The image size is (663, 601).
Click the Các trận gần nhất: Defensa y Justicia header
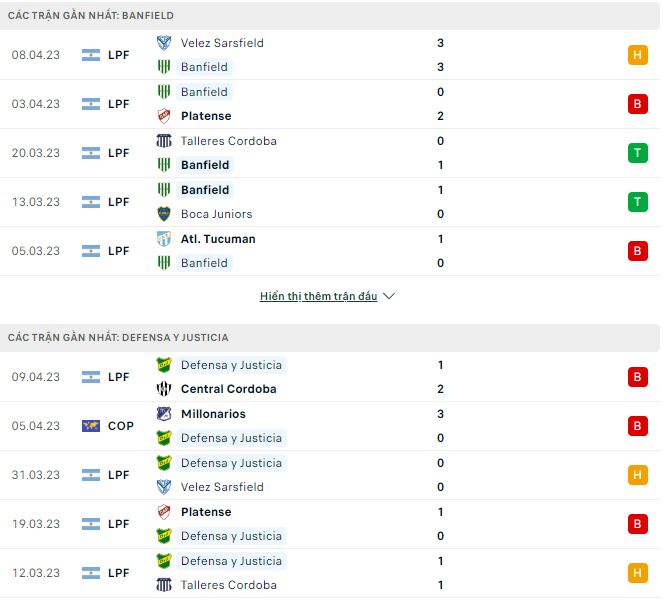coord(118,338)
